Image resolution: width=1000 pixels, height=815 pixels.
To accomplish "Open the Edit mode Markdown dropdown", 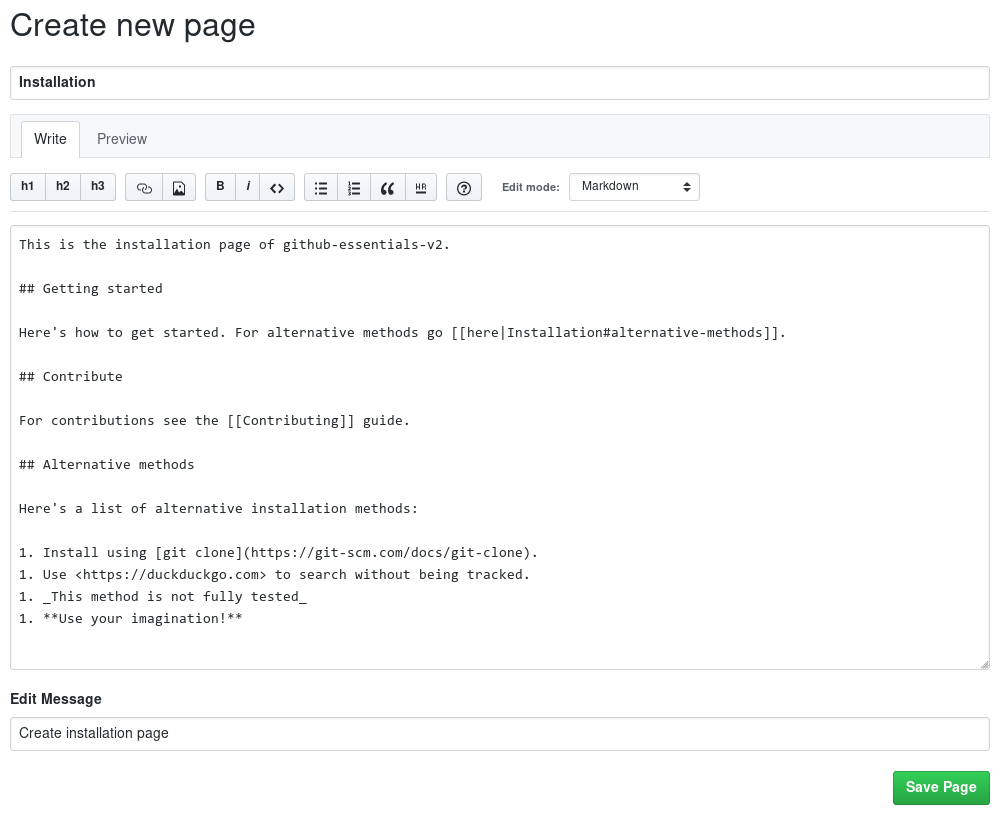I will pyautogui.click(x=634, y=187).
